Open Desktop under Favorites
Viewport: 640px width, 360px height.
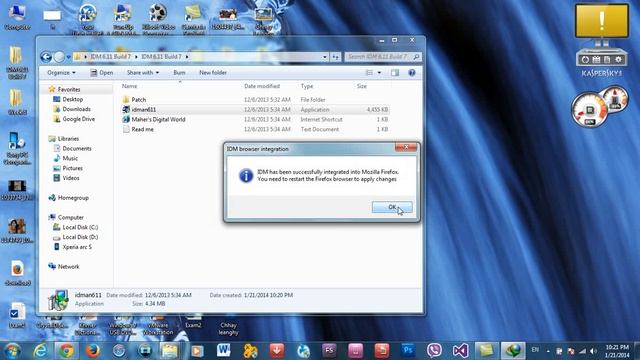coord(72,99)
